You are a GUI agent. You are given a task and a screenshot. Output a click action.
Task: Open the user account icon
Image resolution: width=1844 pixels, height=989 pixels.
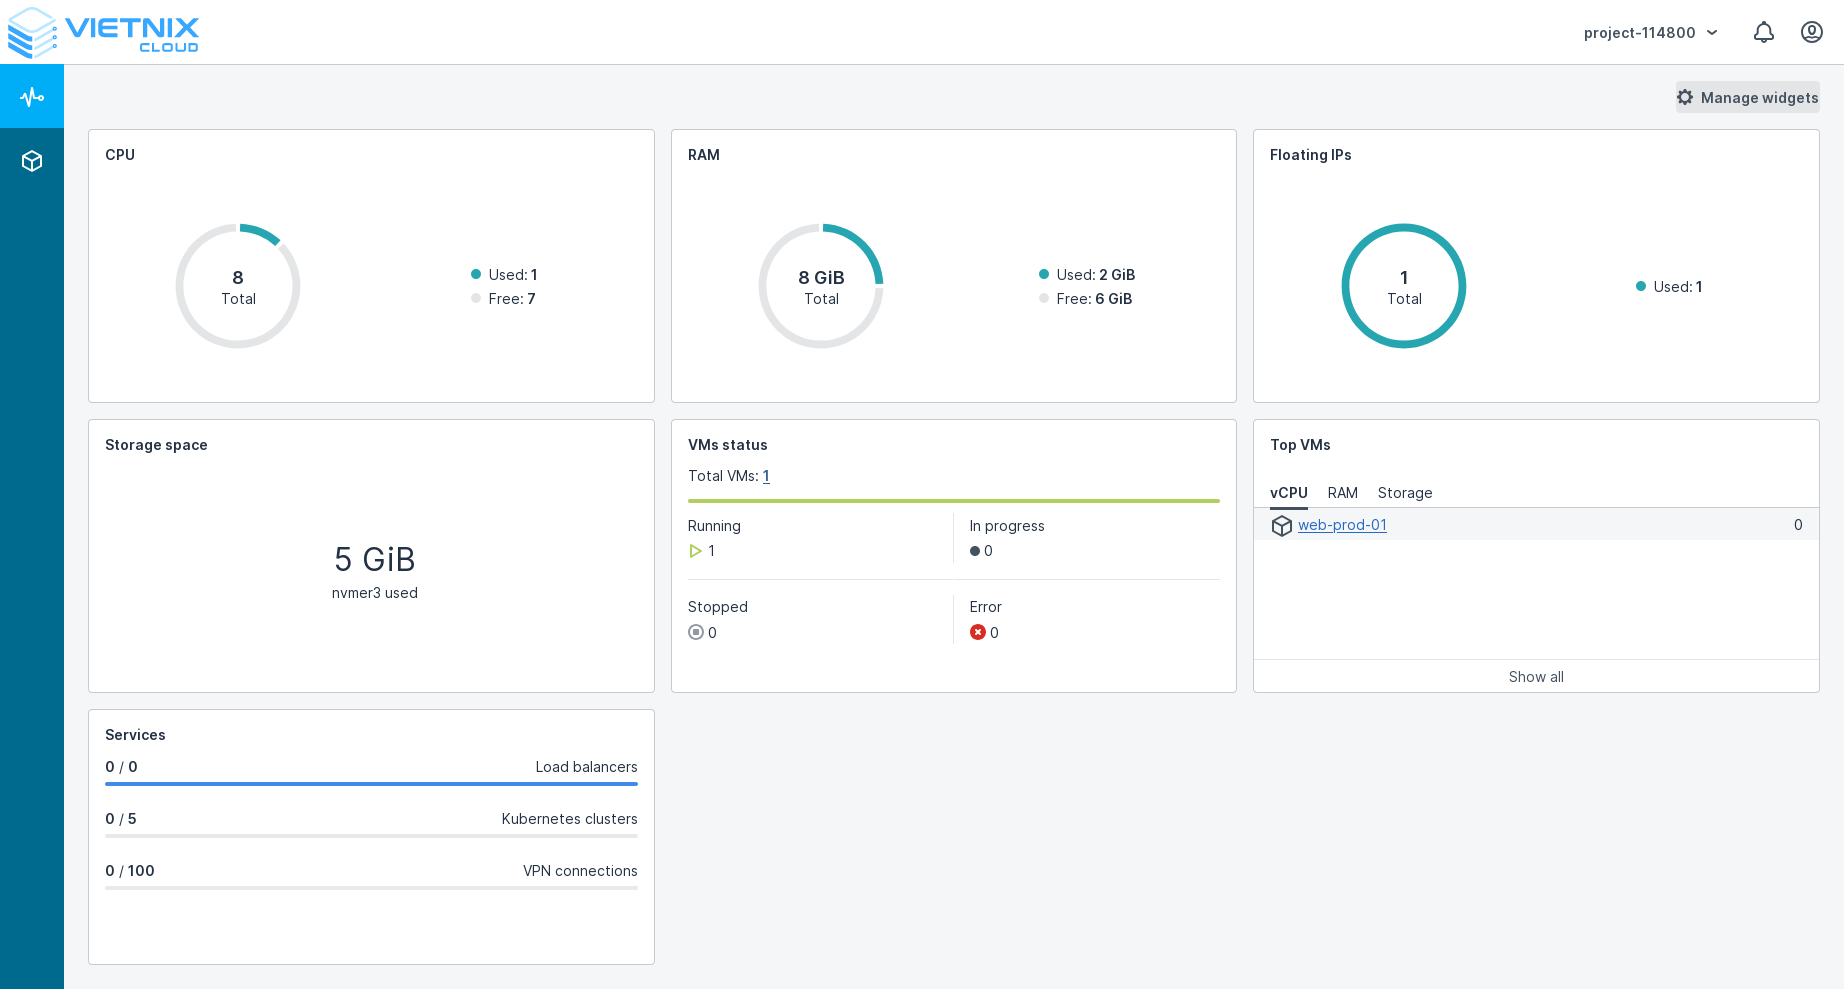click(1811, 32)
